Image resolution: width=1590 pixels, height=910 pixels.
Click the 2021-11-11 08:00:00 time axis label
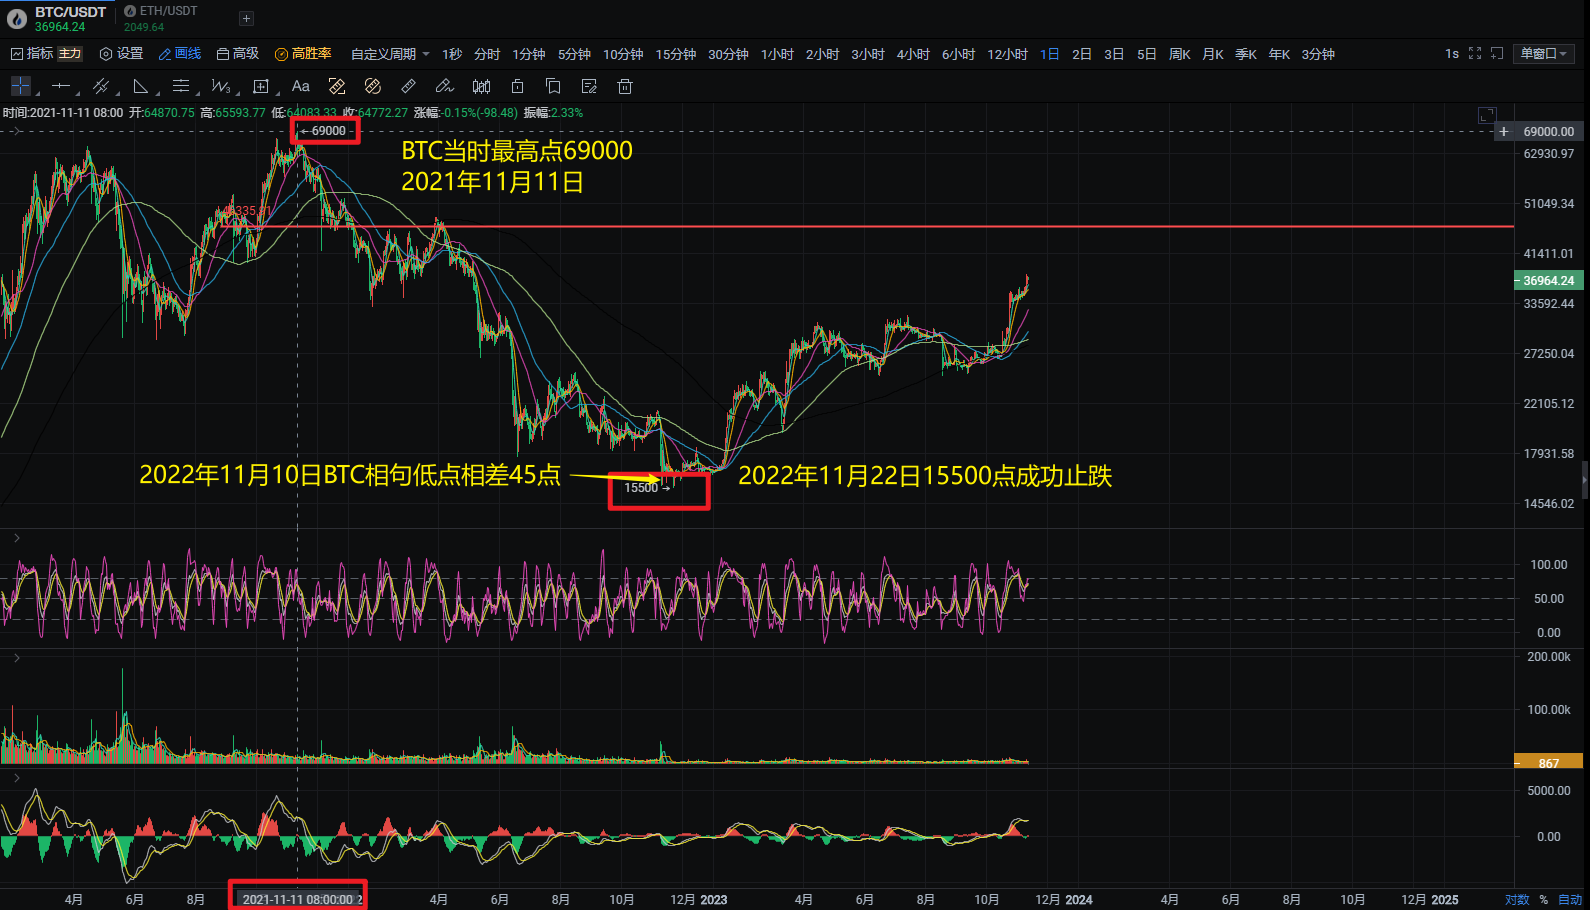[x=298, y=899]
